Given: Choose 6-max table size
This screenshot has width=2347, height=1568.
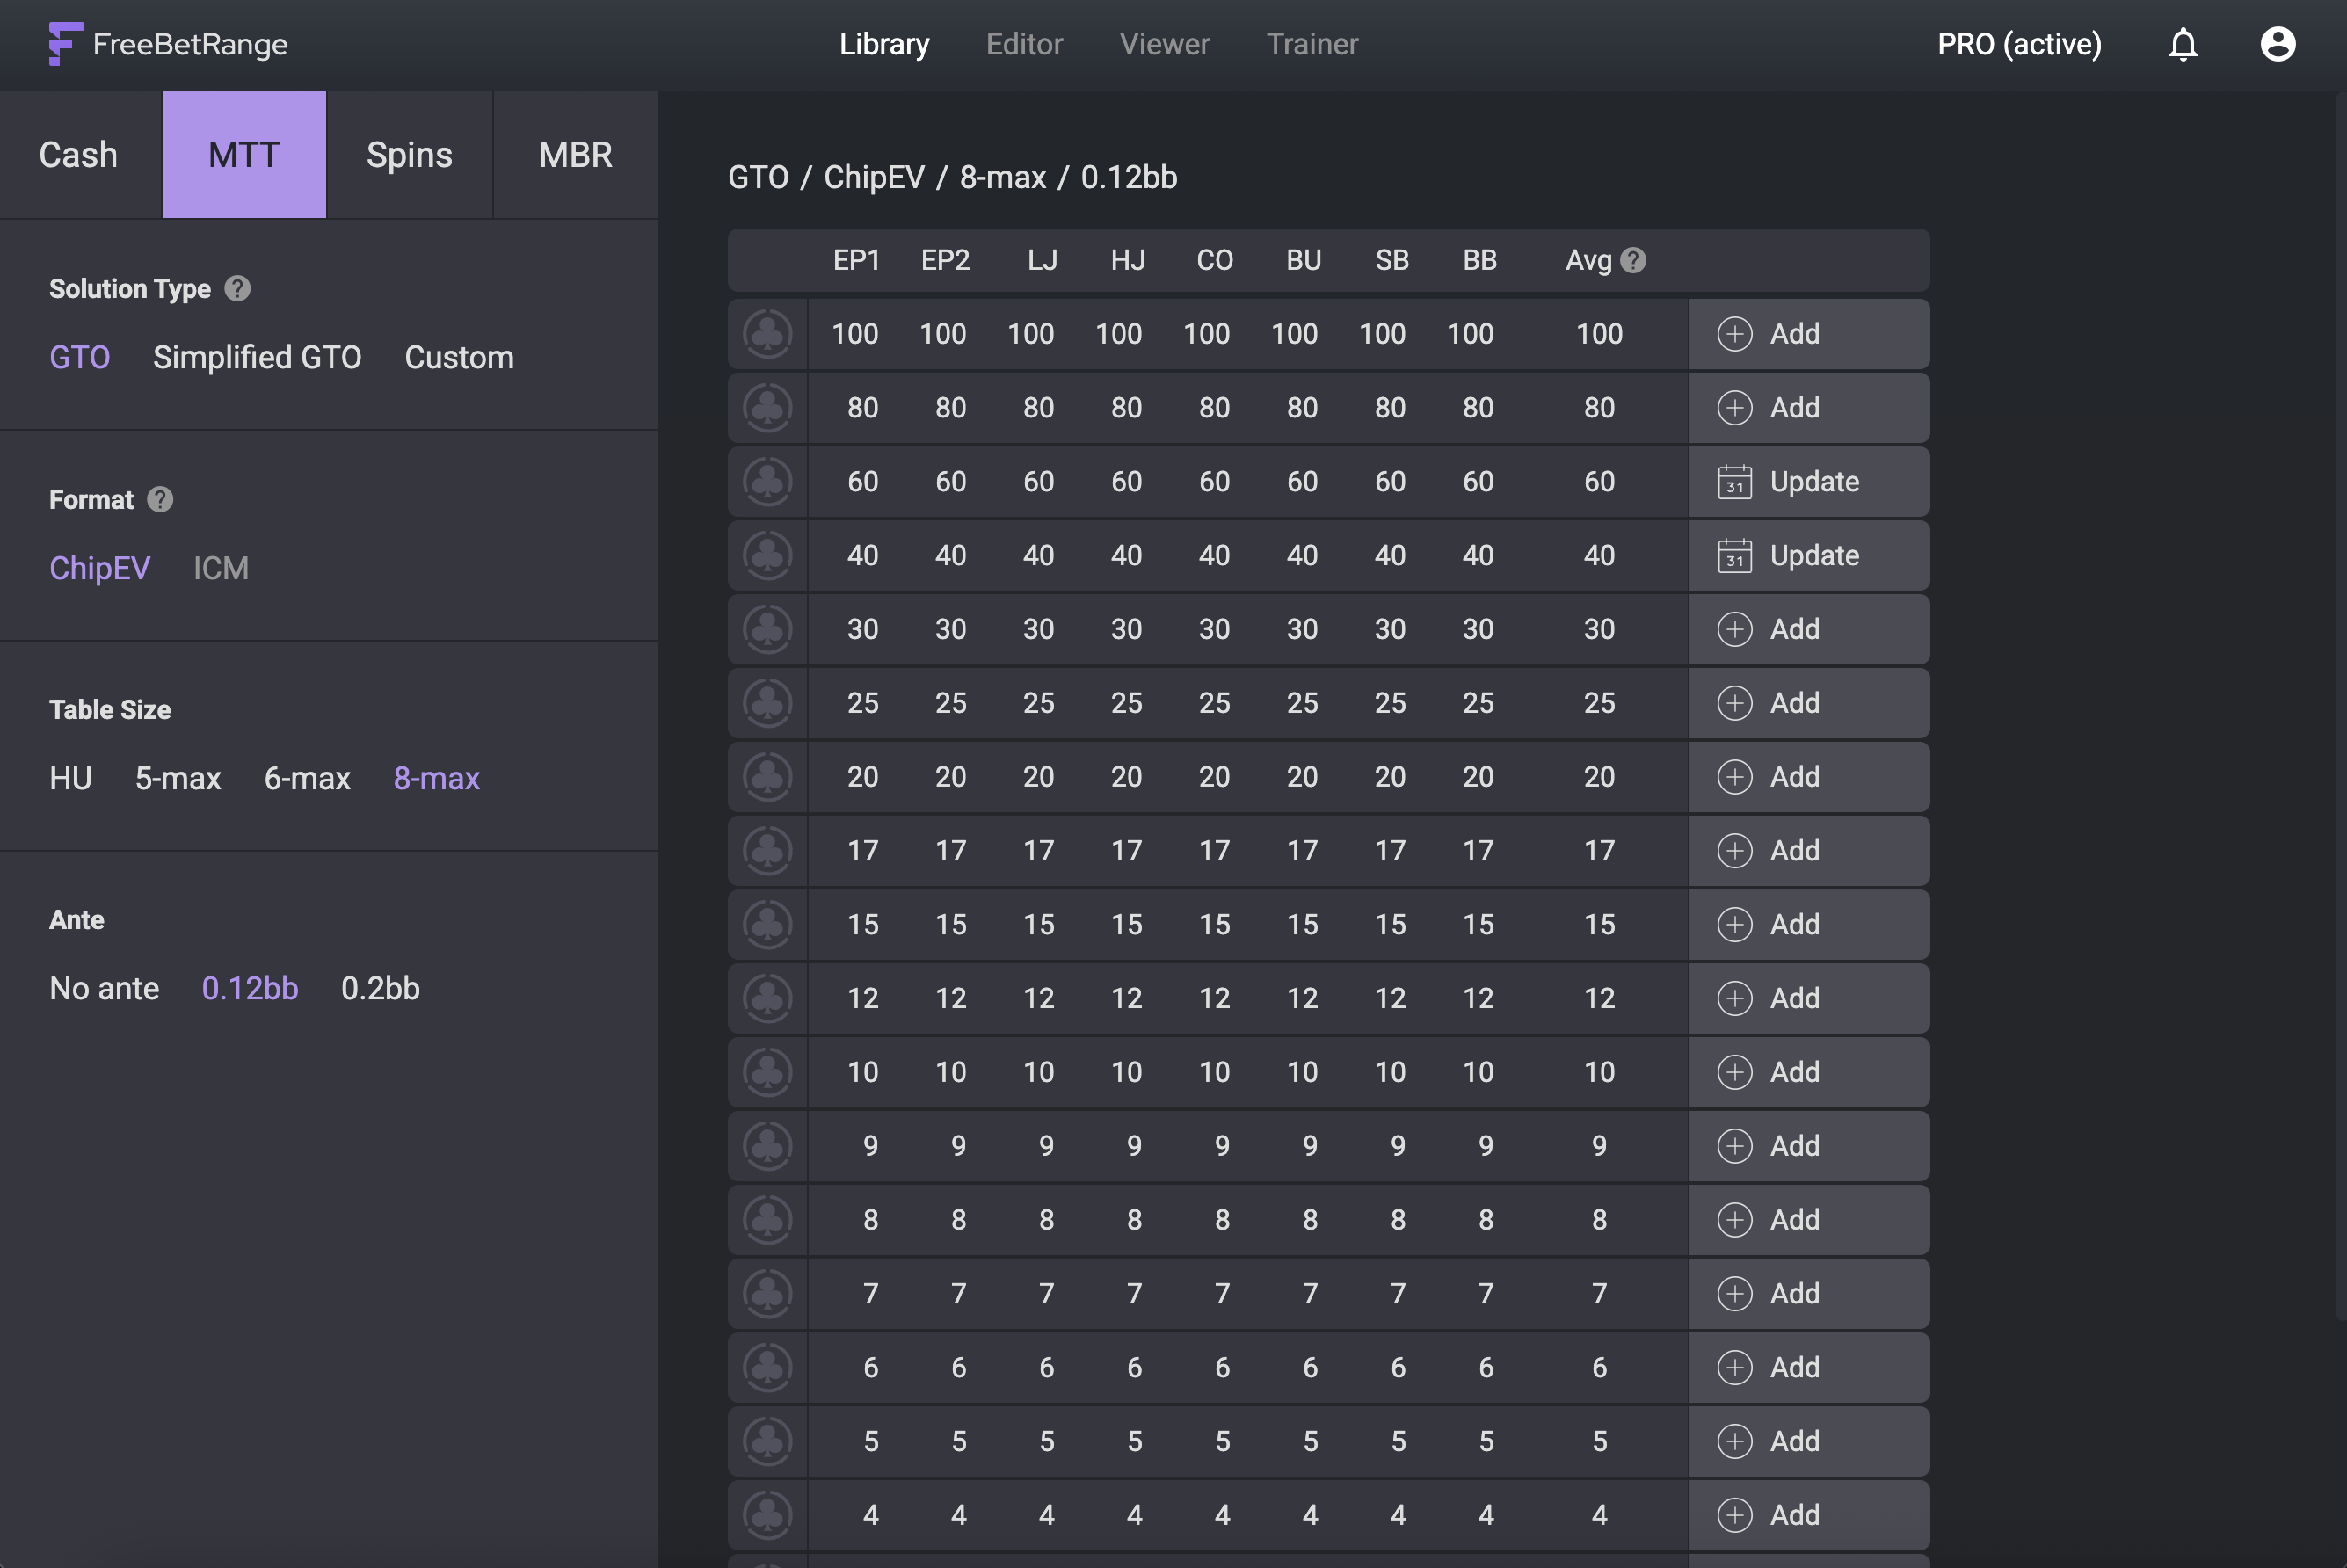Looking at the screenshot, I should 307,778.
